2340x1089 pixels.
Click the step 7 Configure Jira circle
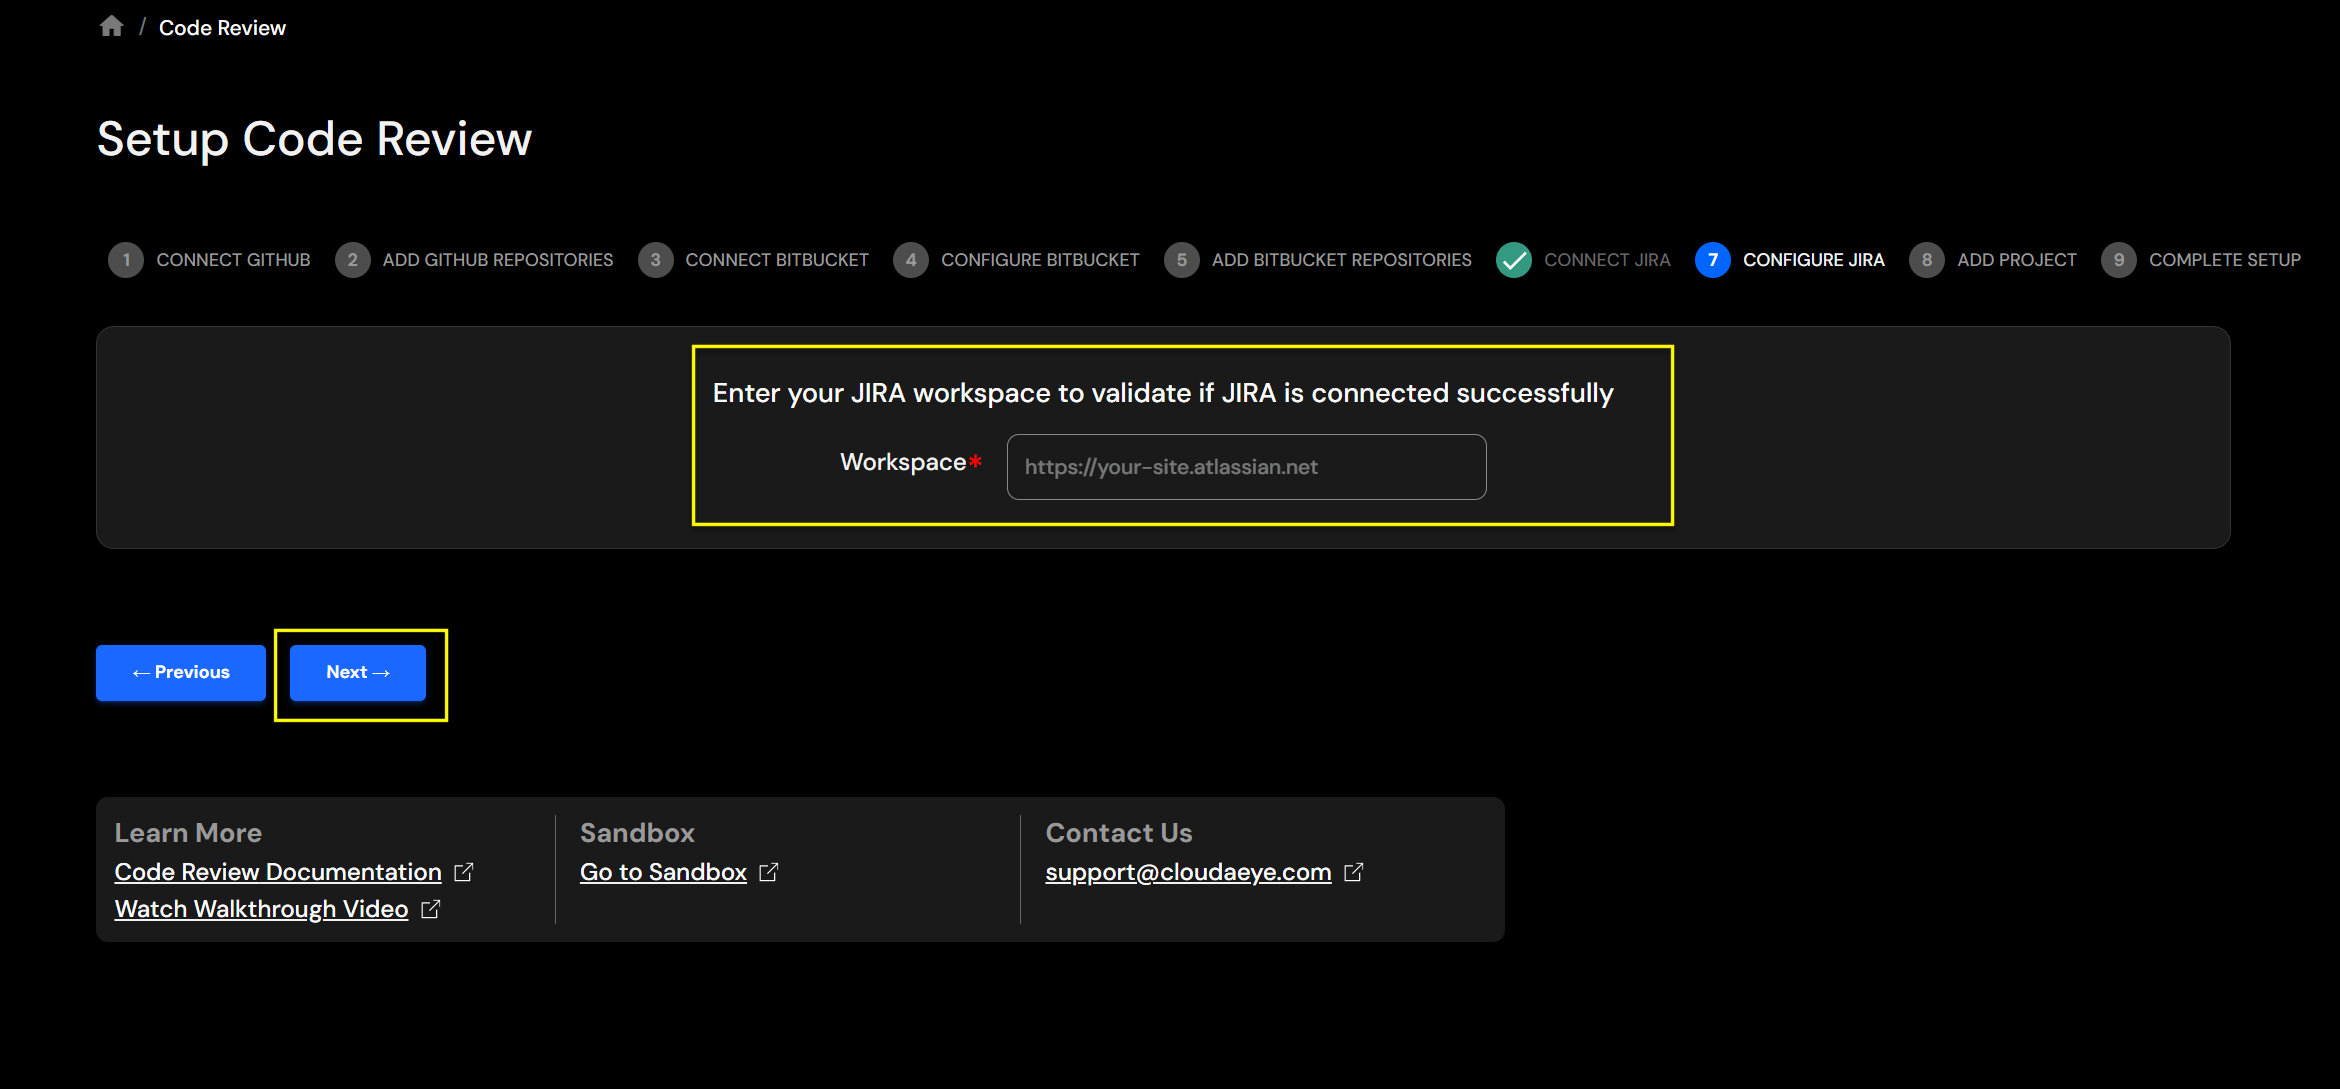(x=1712, y=260)
